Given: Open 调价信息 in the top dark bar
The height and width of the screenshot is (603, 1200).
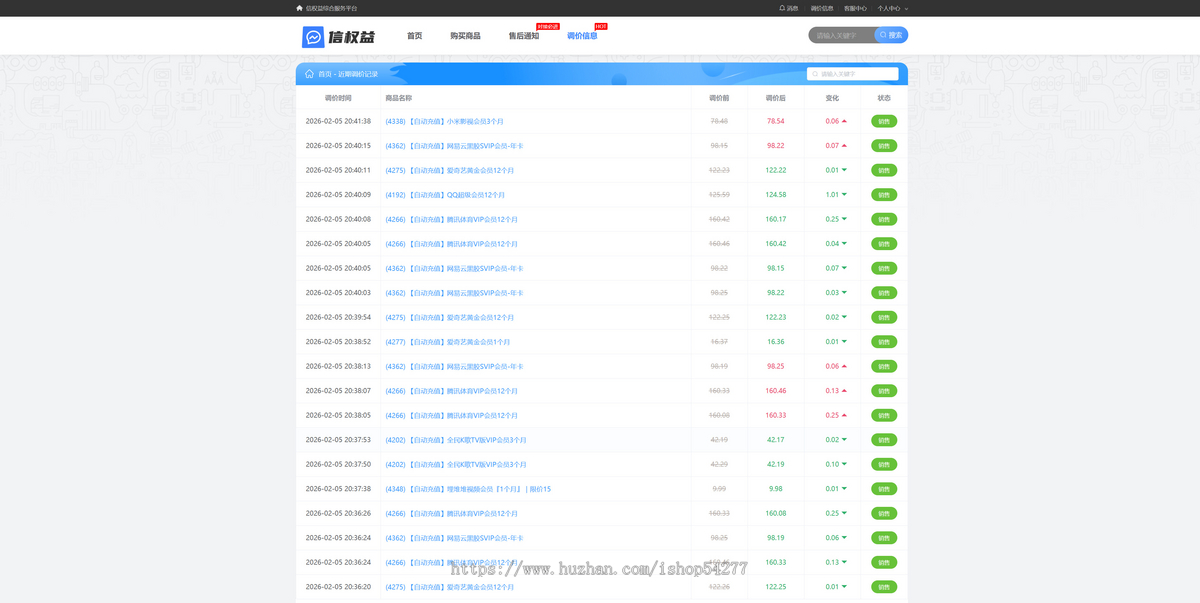Looking at the screenshot, I should 822,8.
